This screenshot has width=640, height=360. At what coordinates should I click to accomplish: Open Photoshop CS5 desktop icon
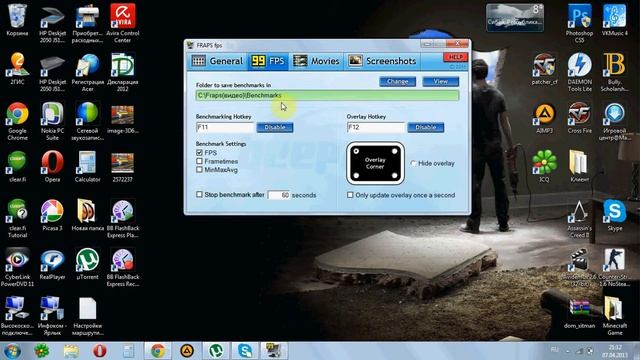click(579, 23)
